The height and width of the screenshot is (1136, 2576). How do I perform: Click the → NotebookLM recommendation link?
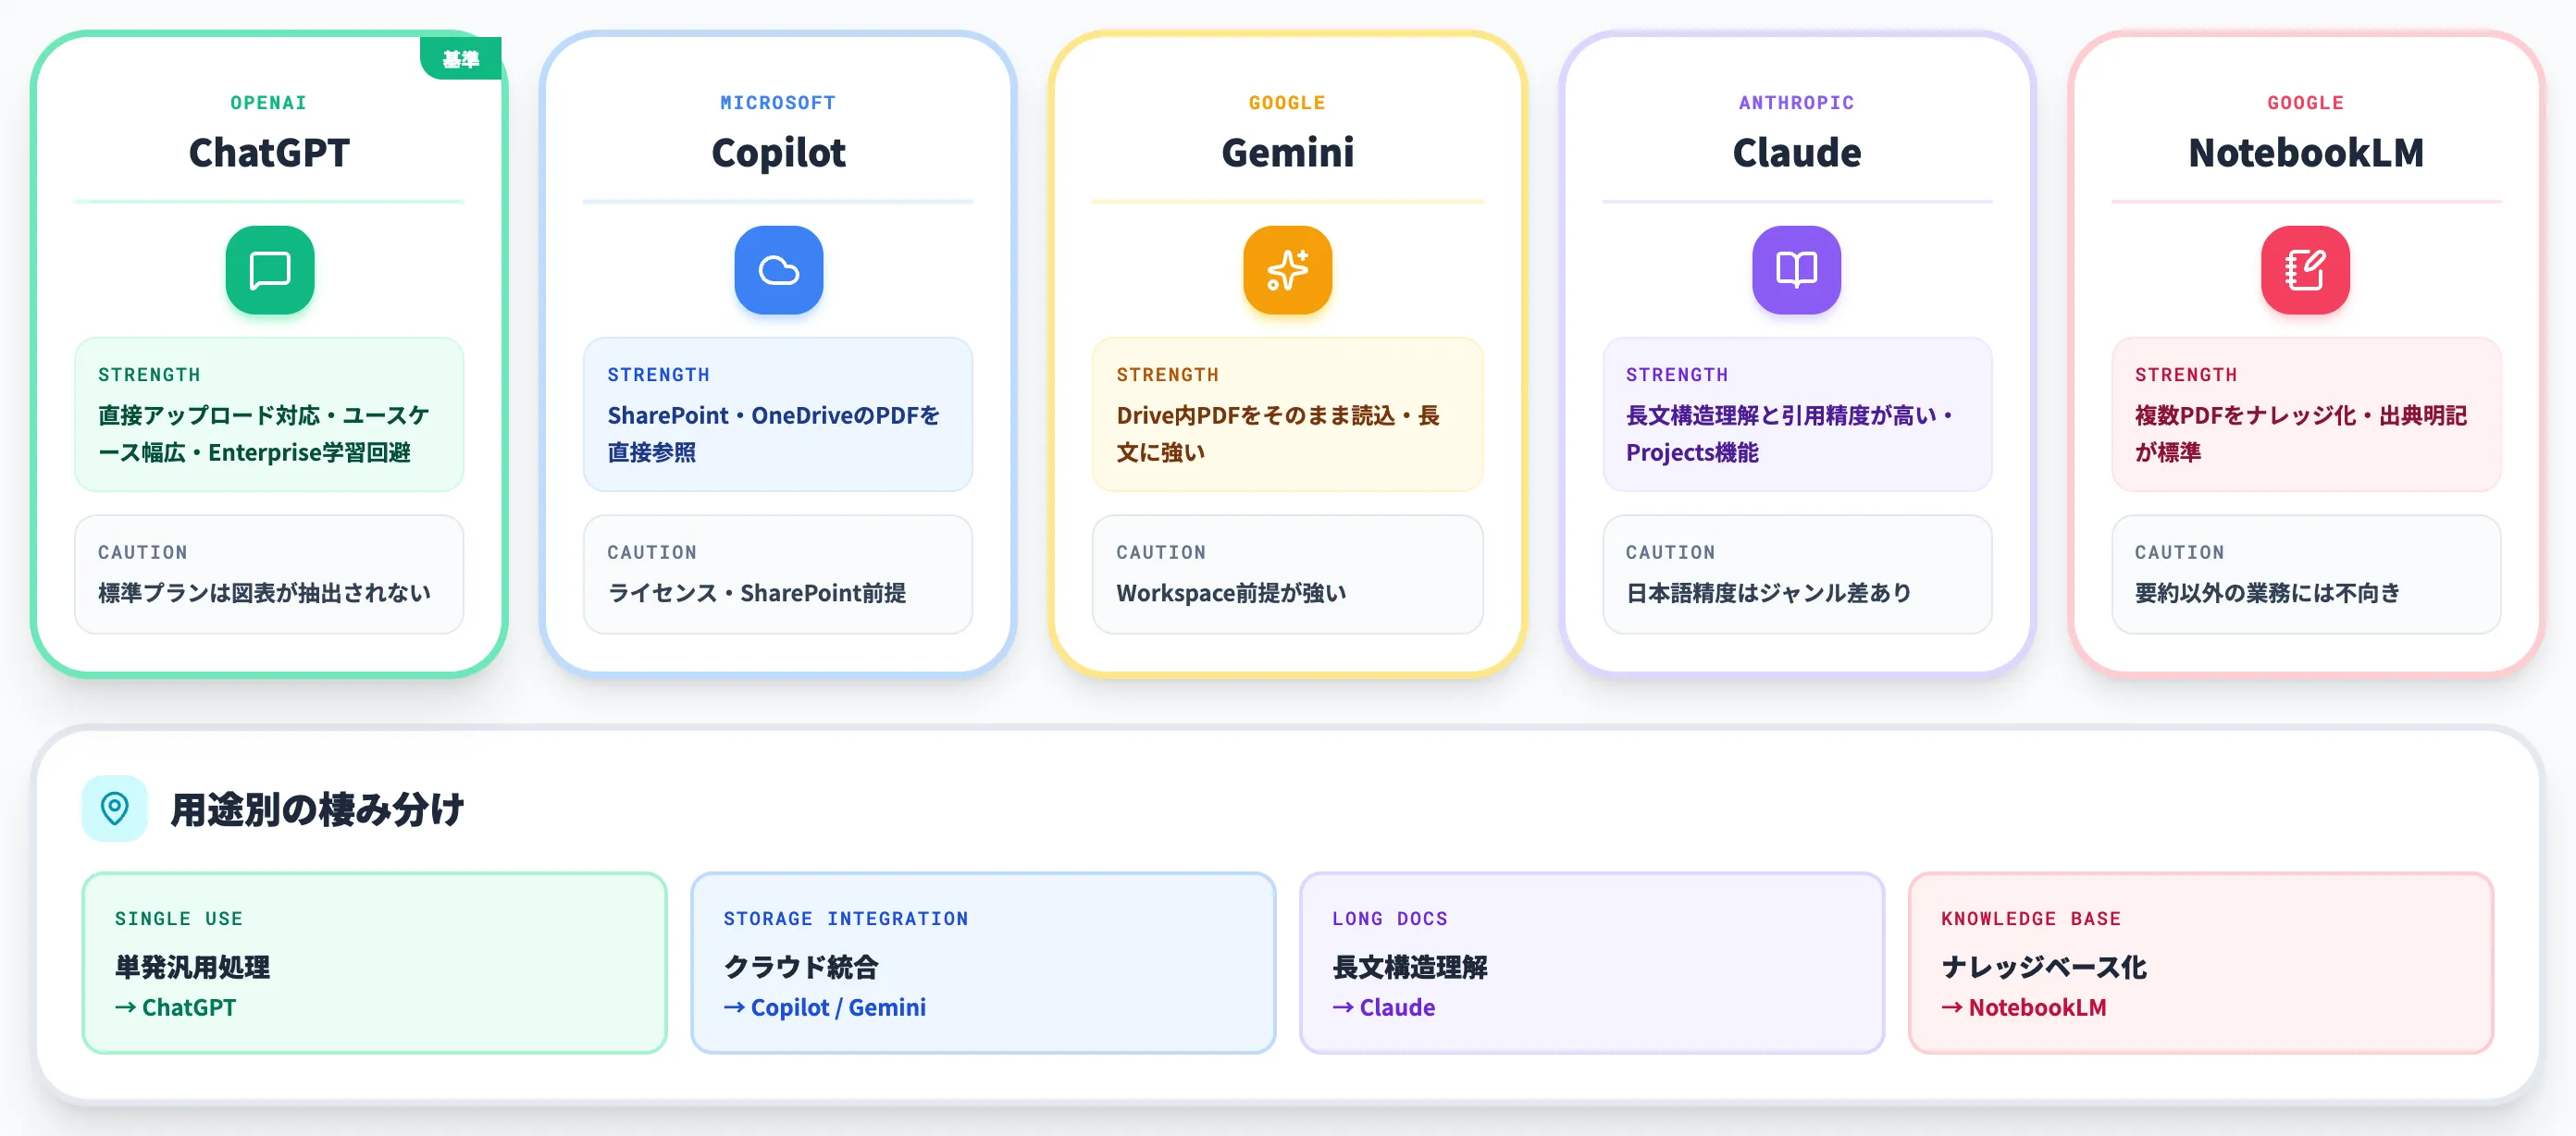pos(2023,1007)
